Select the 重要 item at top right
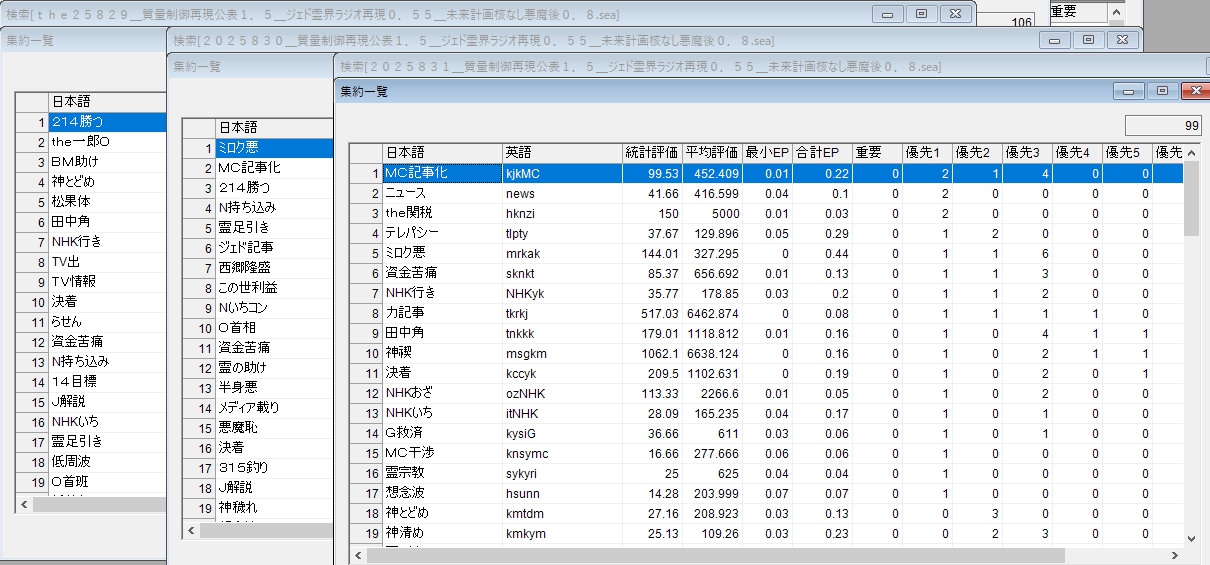The height and width of the screenshot is (565, 1210). [x=1077, y=11]
